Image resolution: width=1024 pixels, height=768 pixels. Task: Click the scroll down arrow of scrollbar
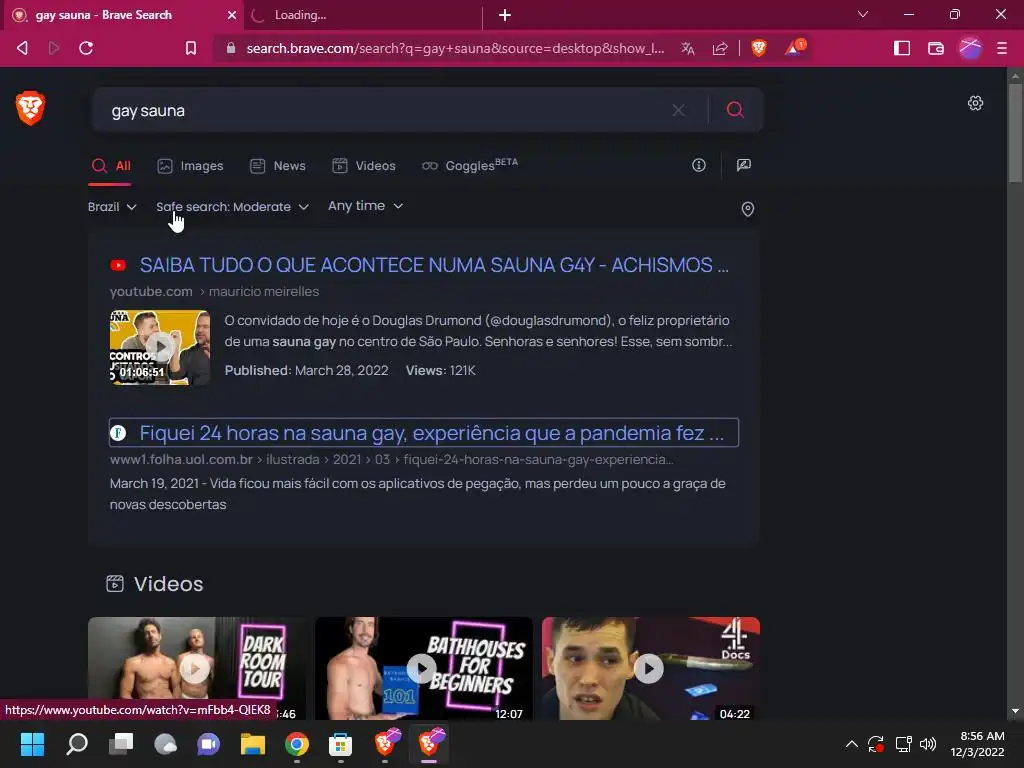[x=1015, y=711]
